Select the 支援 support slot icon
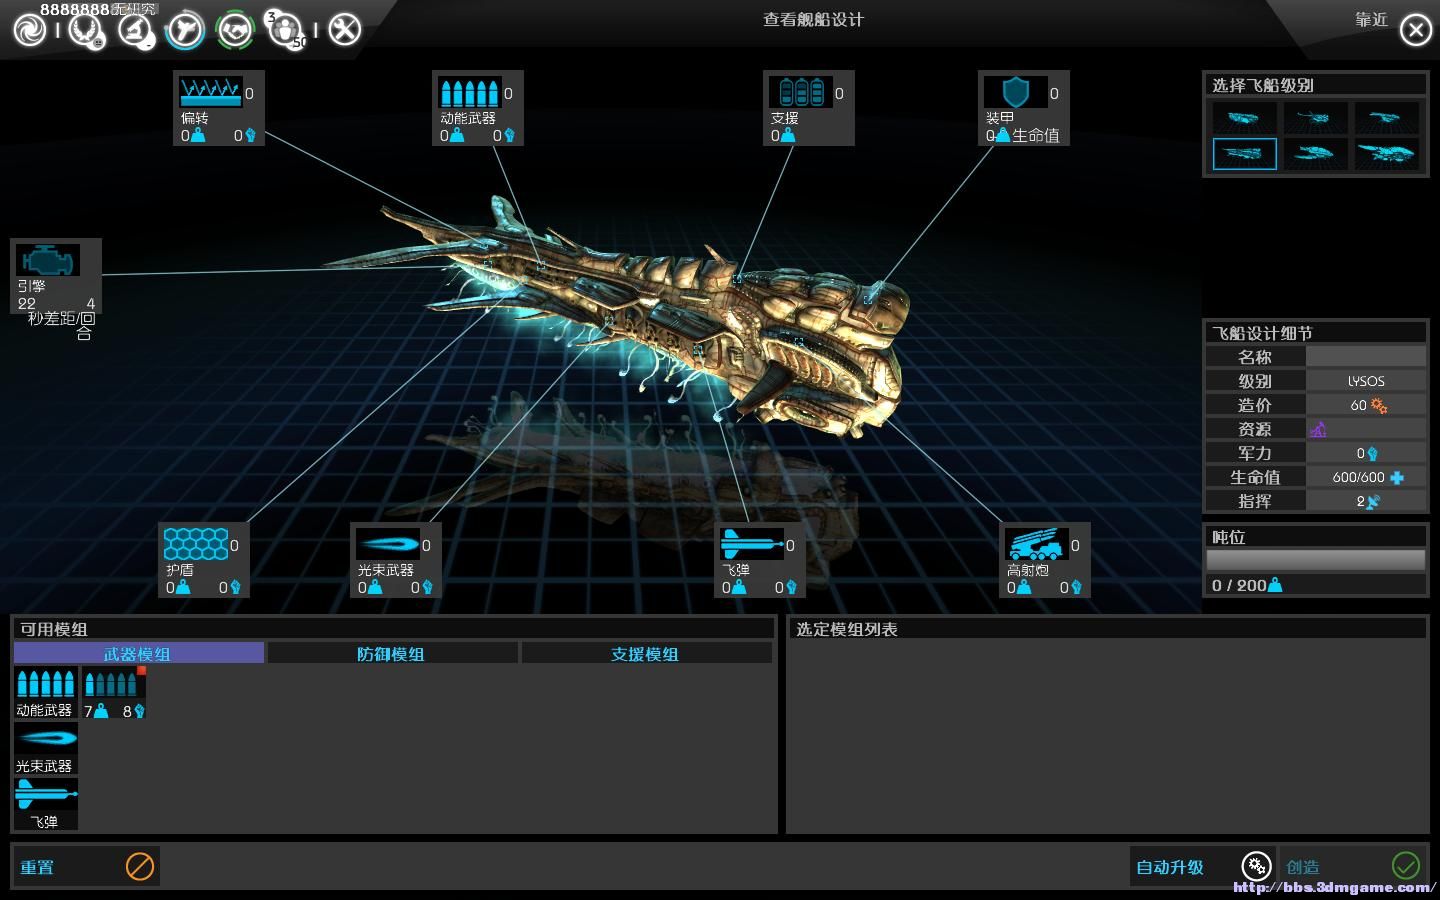Viewport: 1440px width, 900px height. point(801,92)
